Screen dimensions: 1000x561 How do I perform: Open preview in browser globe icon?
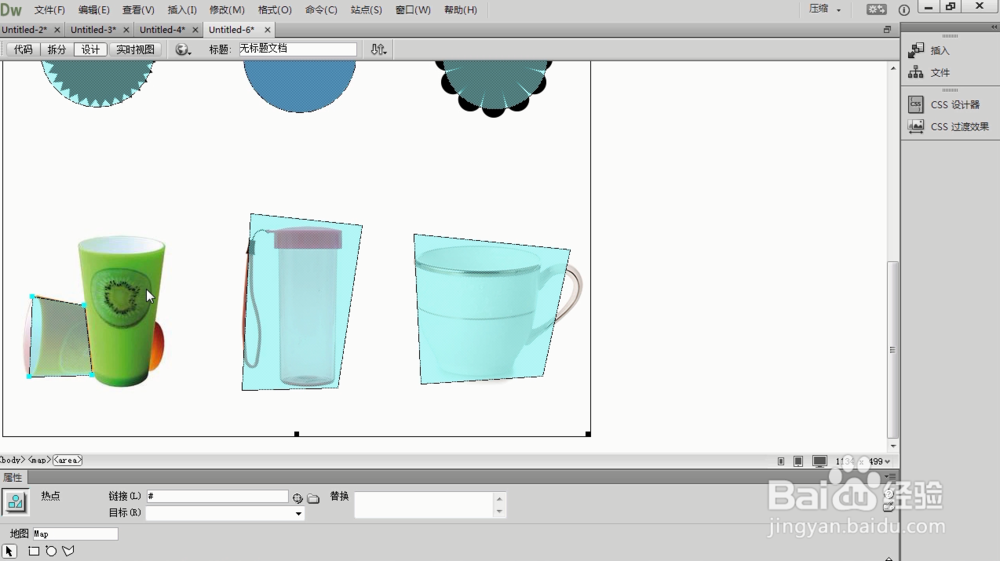(183, 49)
